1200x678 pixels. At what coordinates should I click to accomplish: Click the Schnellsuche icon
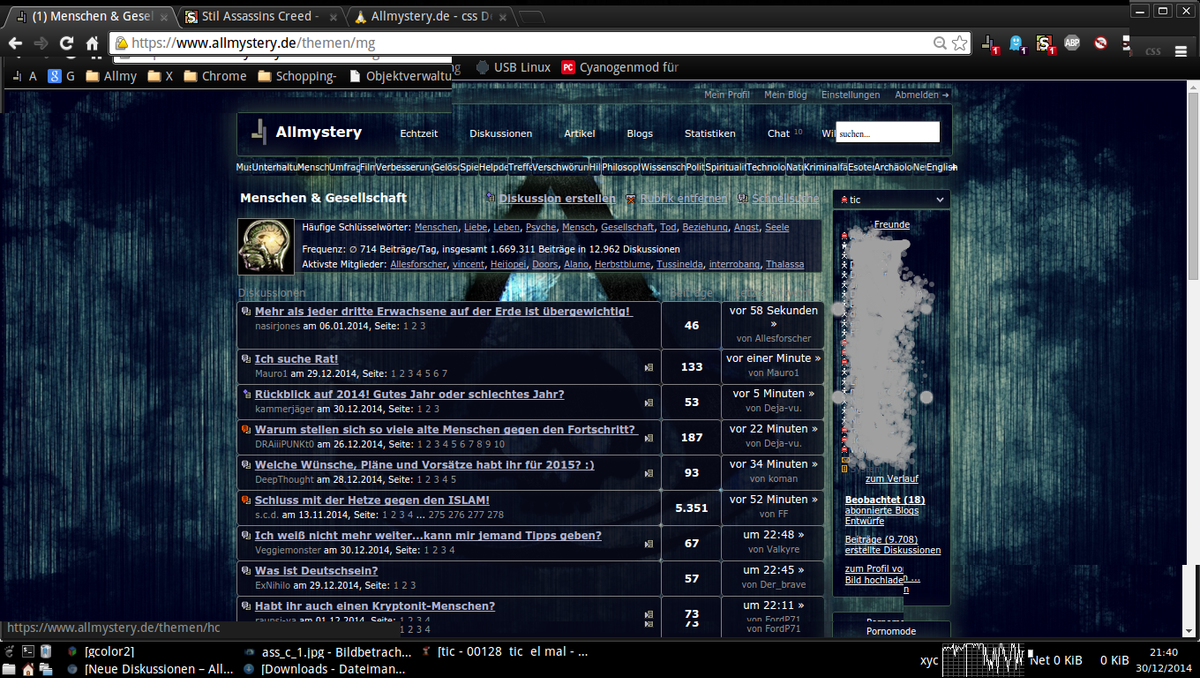point(742,198)
